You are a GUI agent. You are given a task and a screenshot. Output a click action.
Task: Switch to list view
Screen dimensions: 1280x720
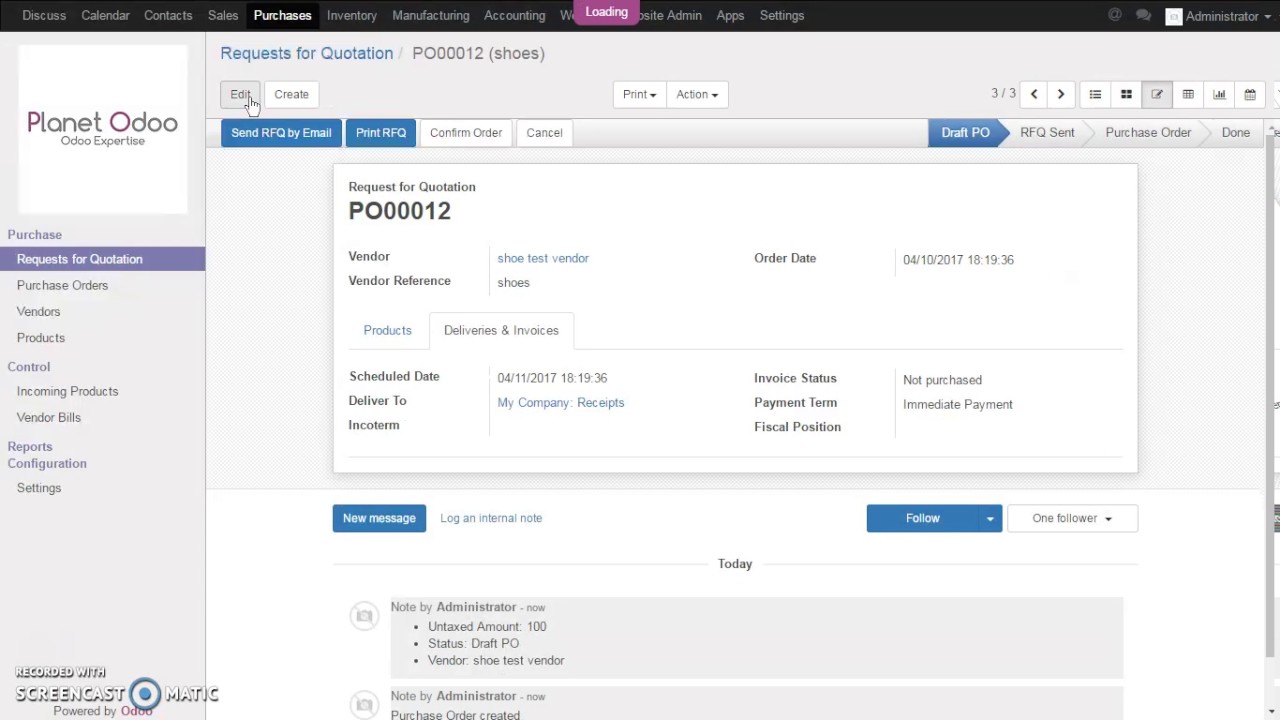(x=1095, y=94)
